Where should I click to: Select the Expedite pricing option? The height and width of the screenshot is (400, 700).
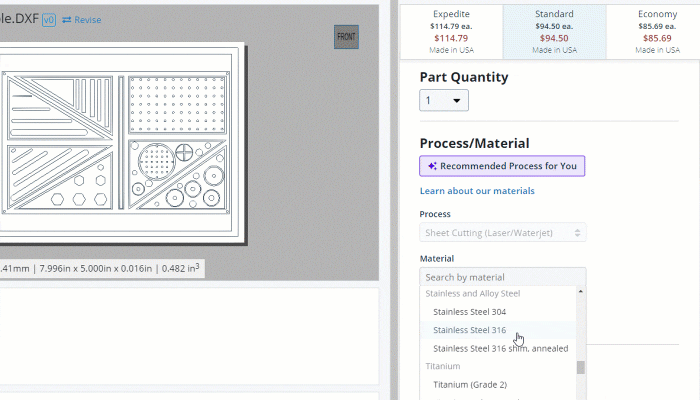pyautogui.click(x=451, y=32)
